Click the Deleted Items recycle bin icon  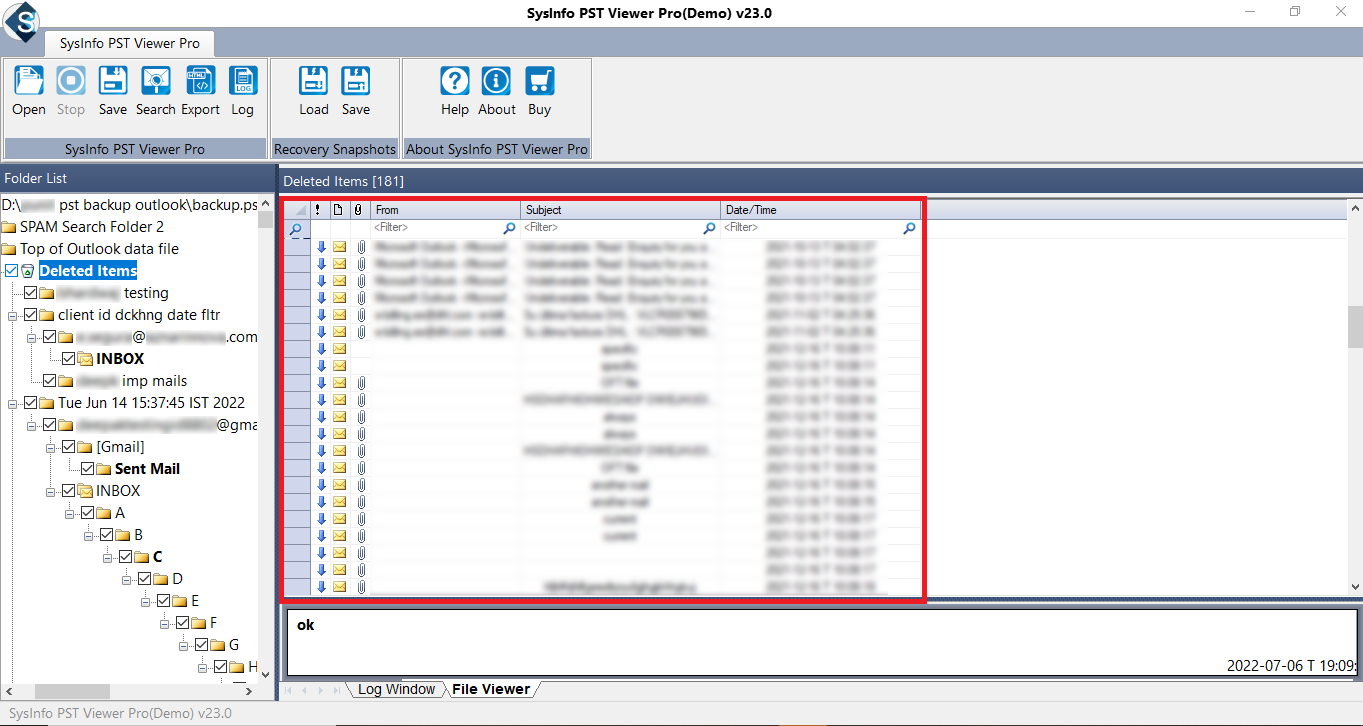pyautogui.click(x=28, y=271)
